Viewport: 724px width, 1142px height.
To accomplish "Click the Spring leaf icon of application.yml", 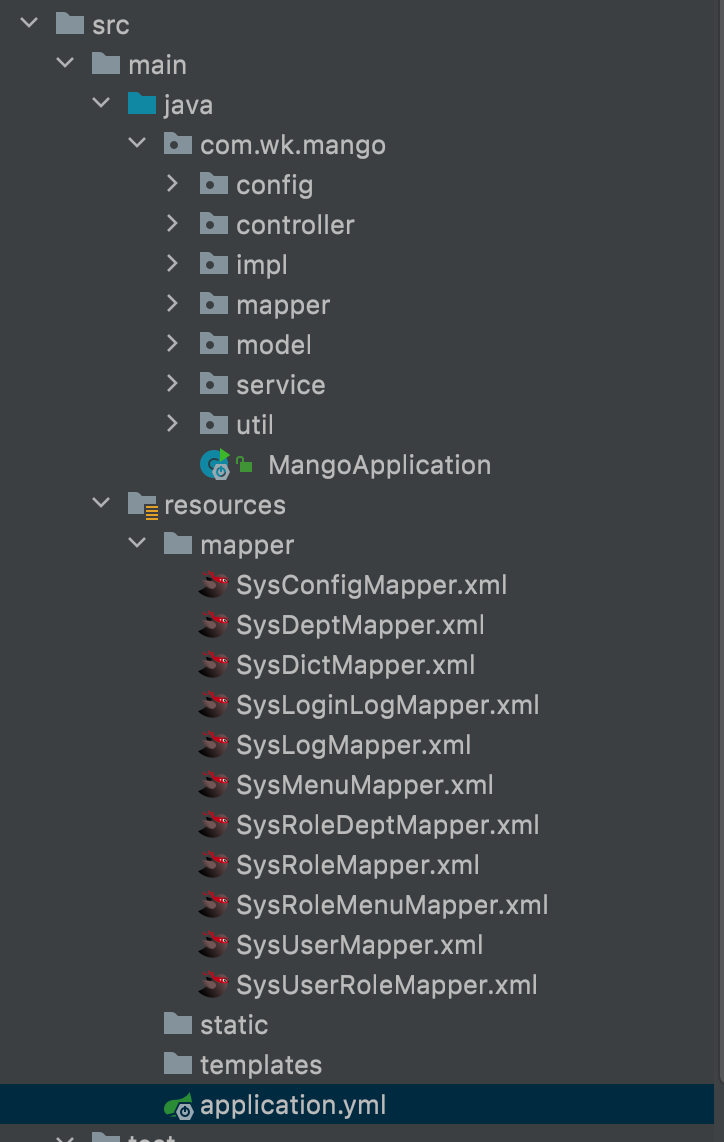I will [178, 1105].
